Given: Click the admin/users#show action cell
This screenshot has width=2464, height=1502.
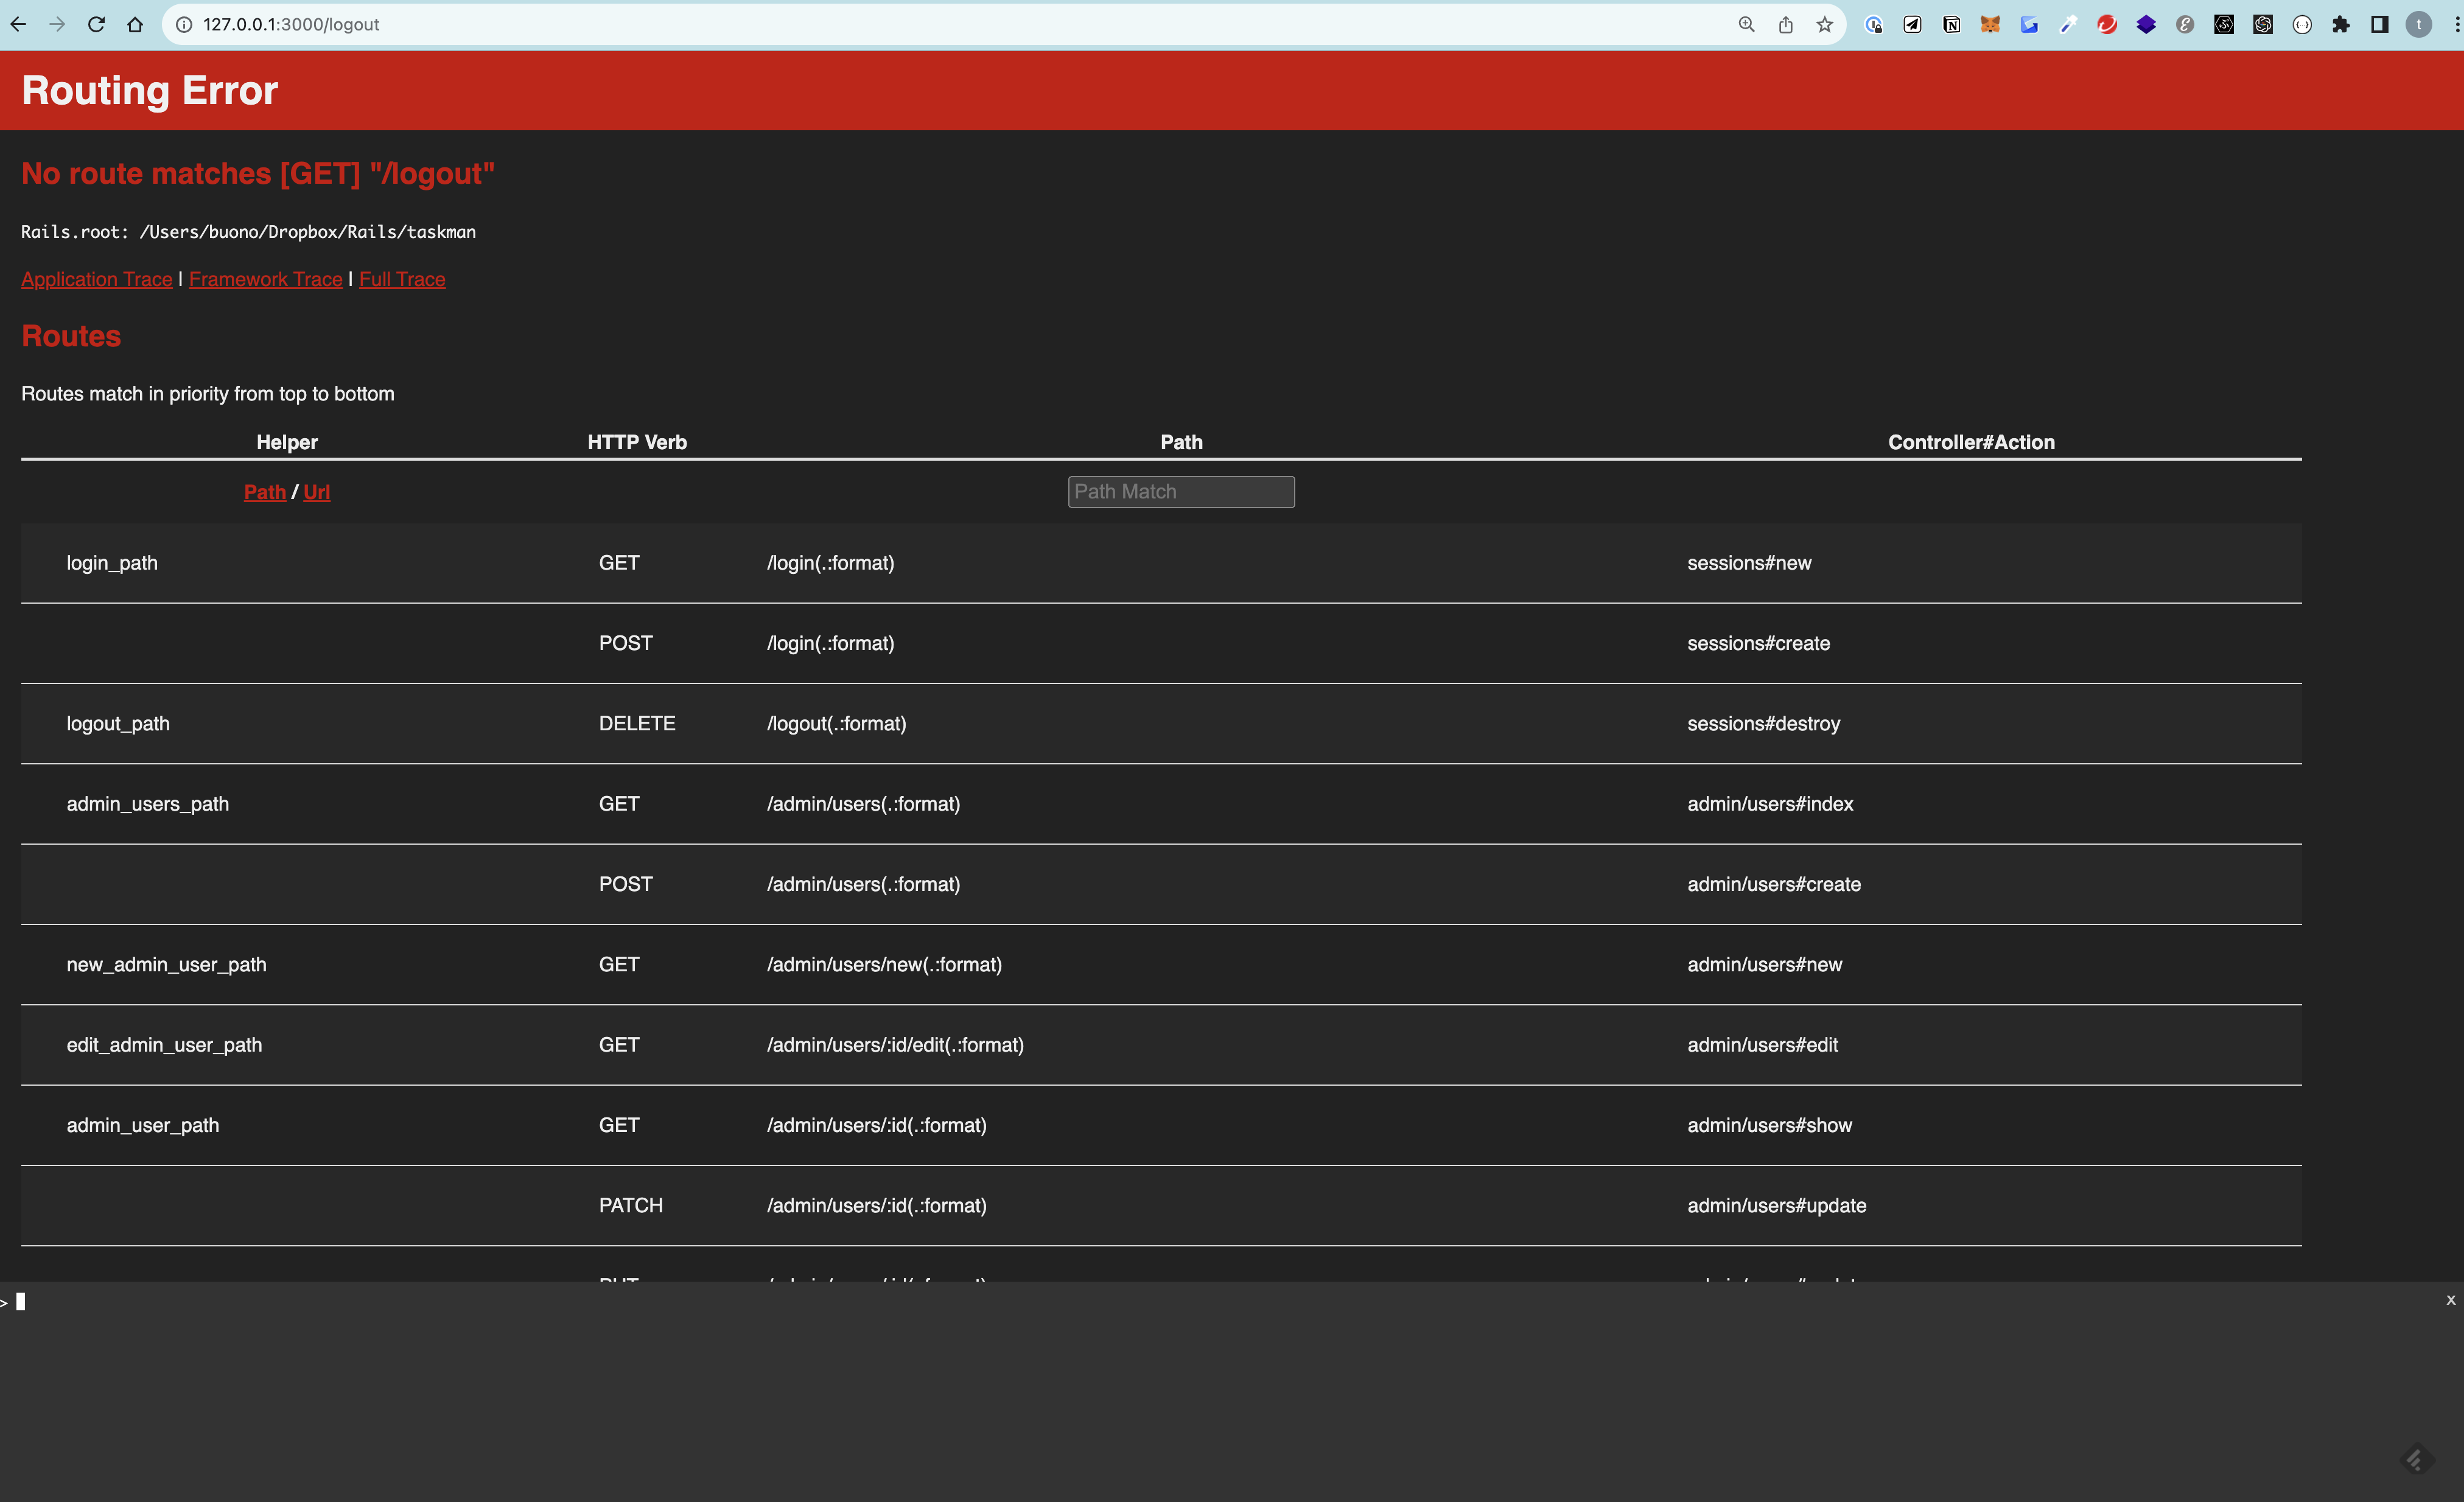Looking at the screenshot, I should [1769, 1125].
